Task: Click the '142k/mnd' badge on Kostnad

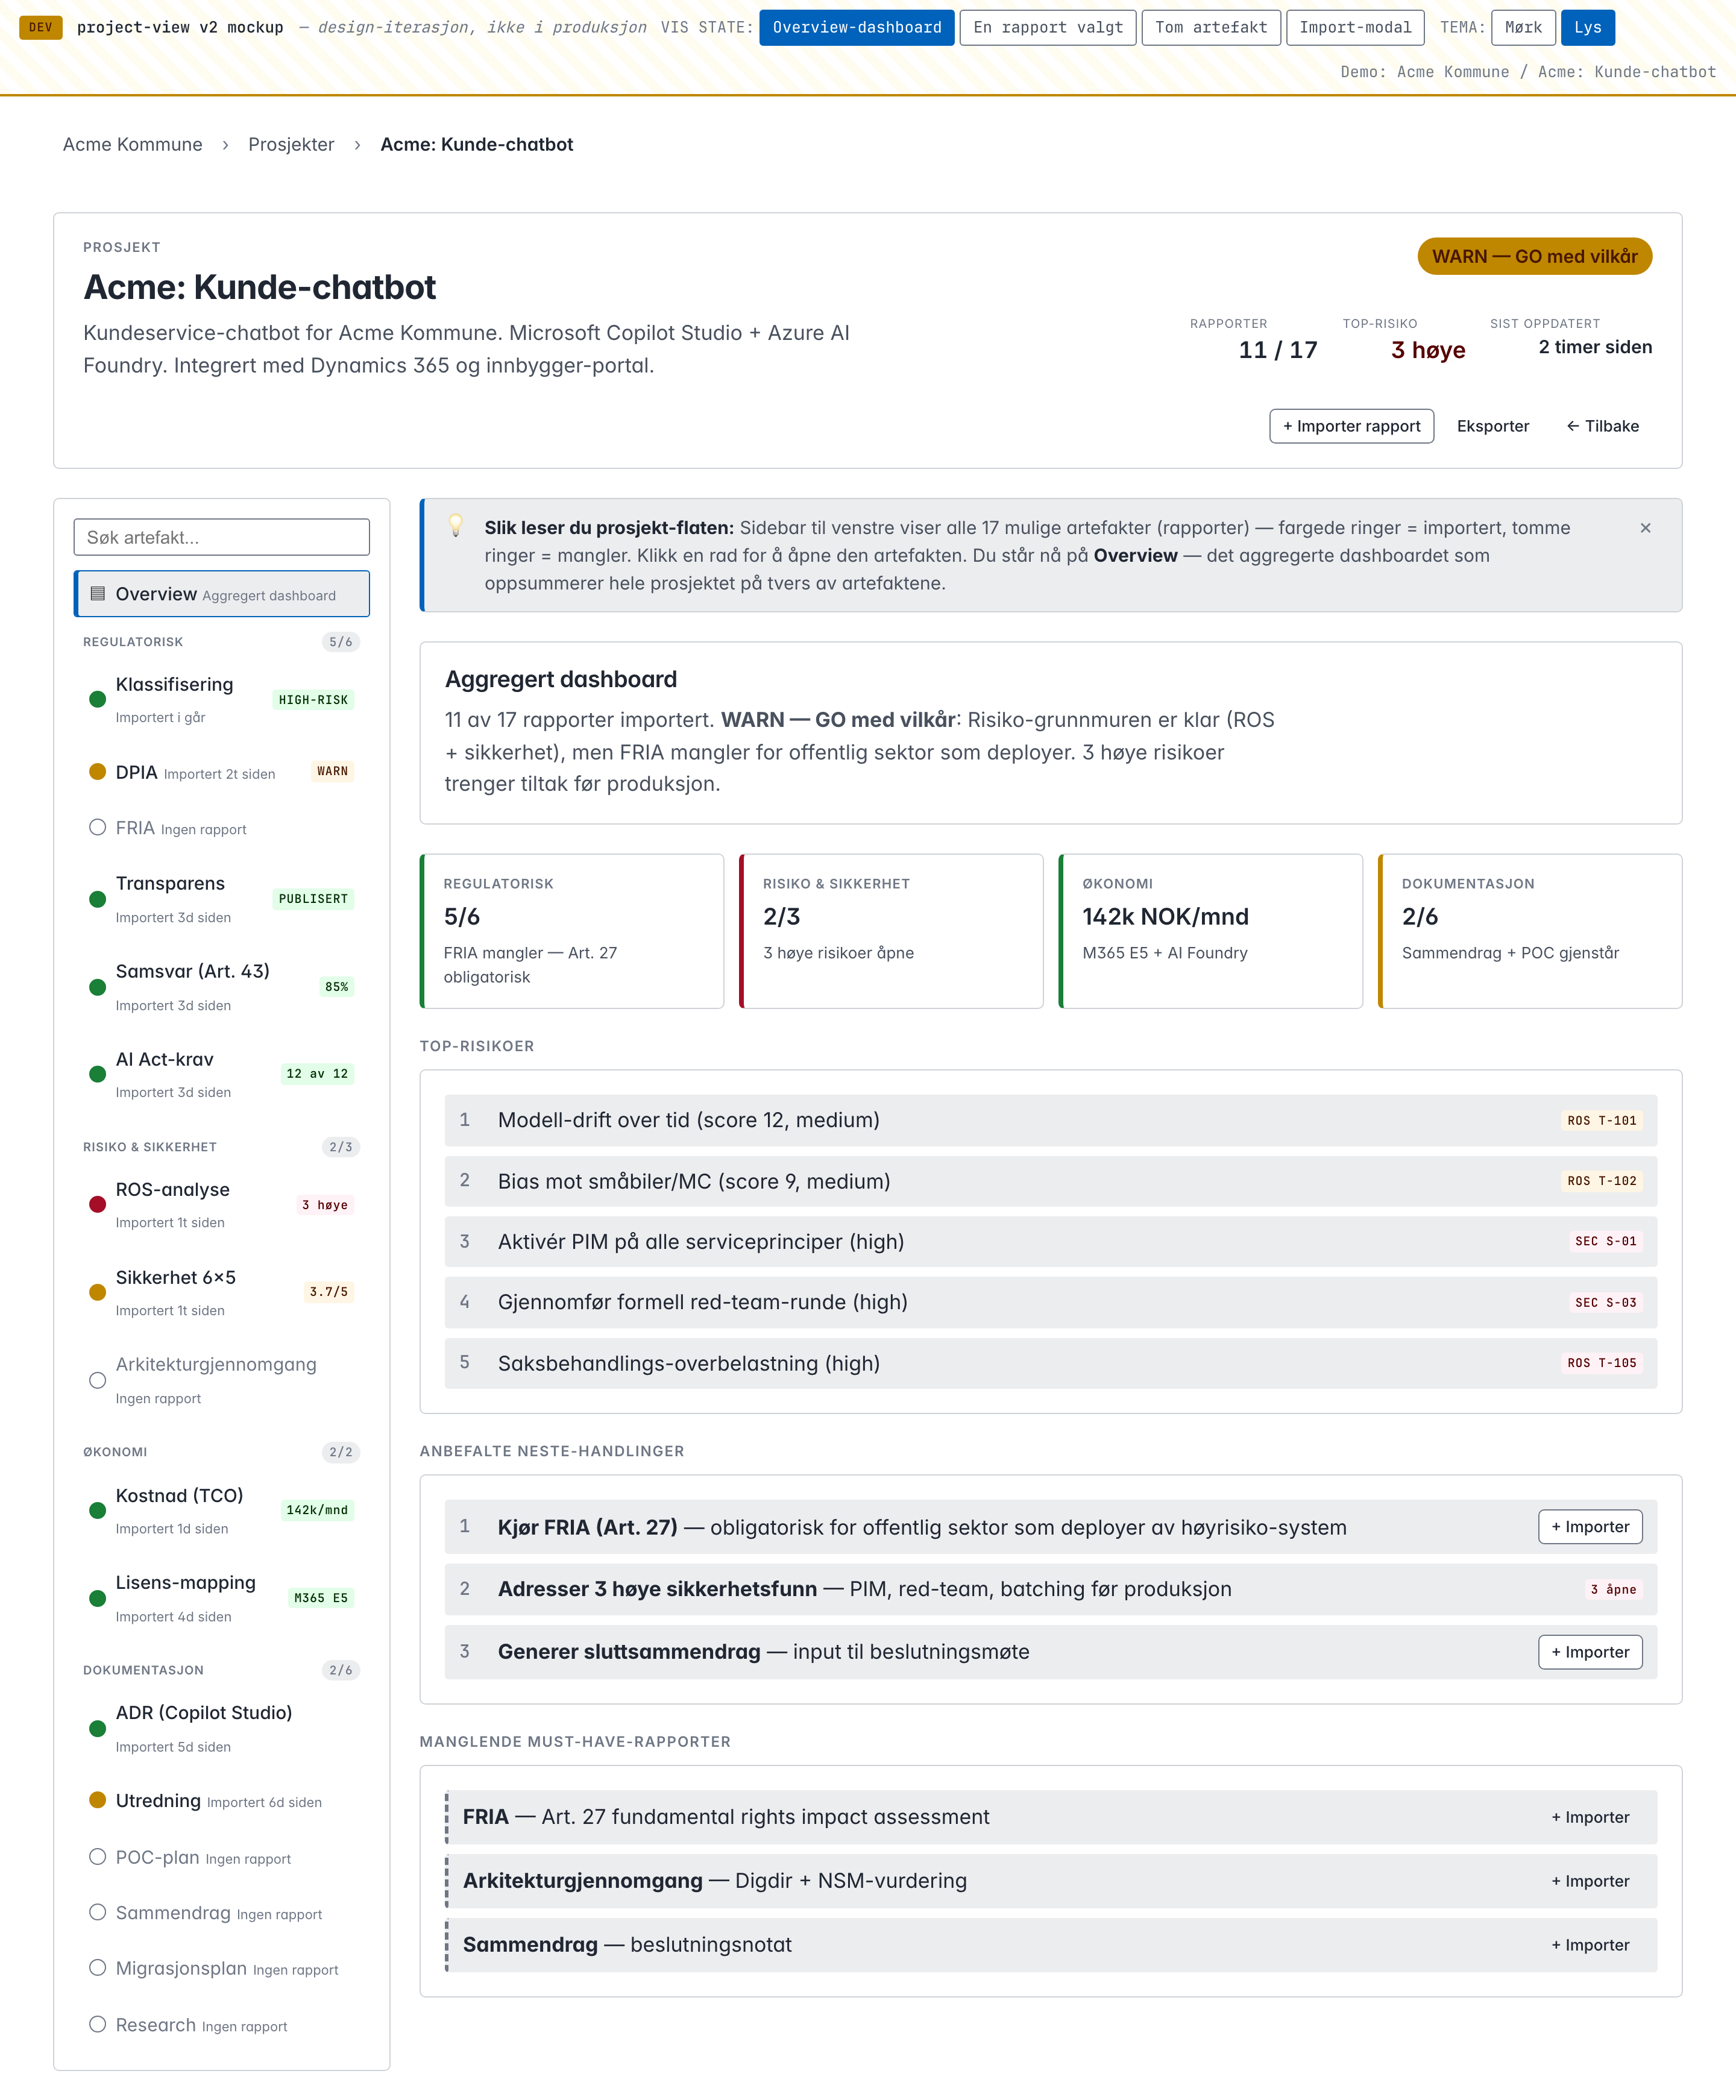Action: pos(317,1511)
